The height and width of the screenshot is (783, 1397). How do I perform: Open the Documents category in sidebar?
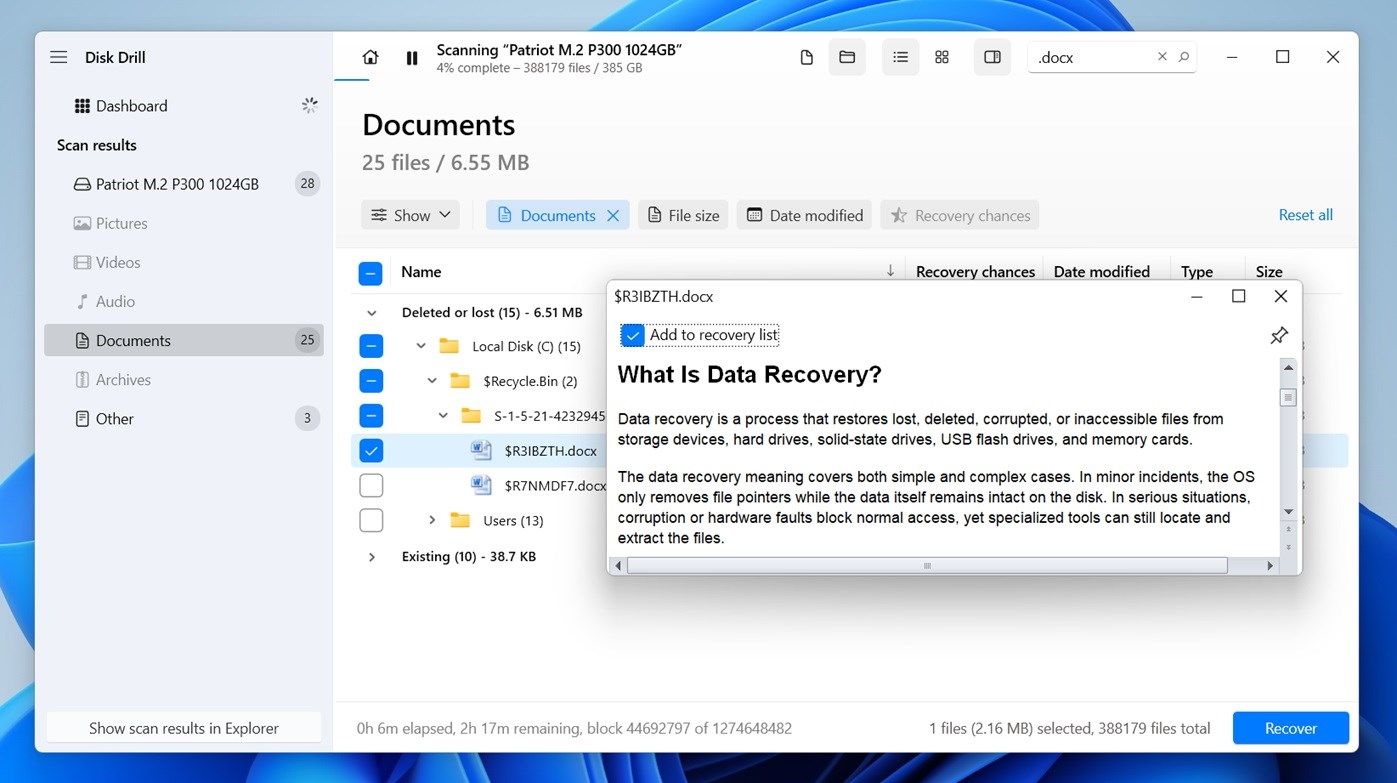[x=184, y=340]
